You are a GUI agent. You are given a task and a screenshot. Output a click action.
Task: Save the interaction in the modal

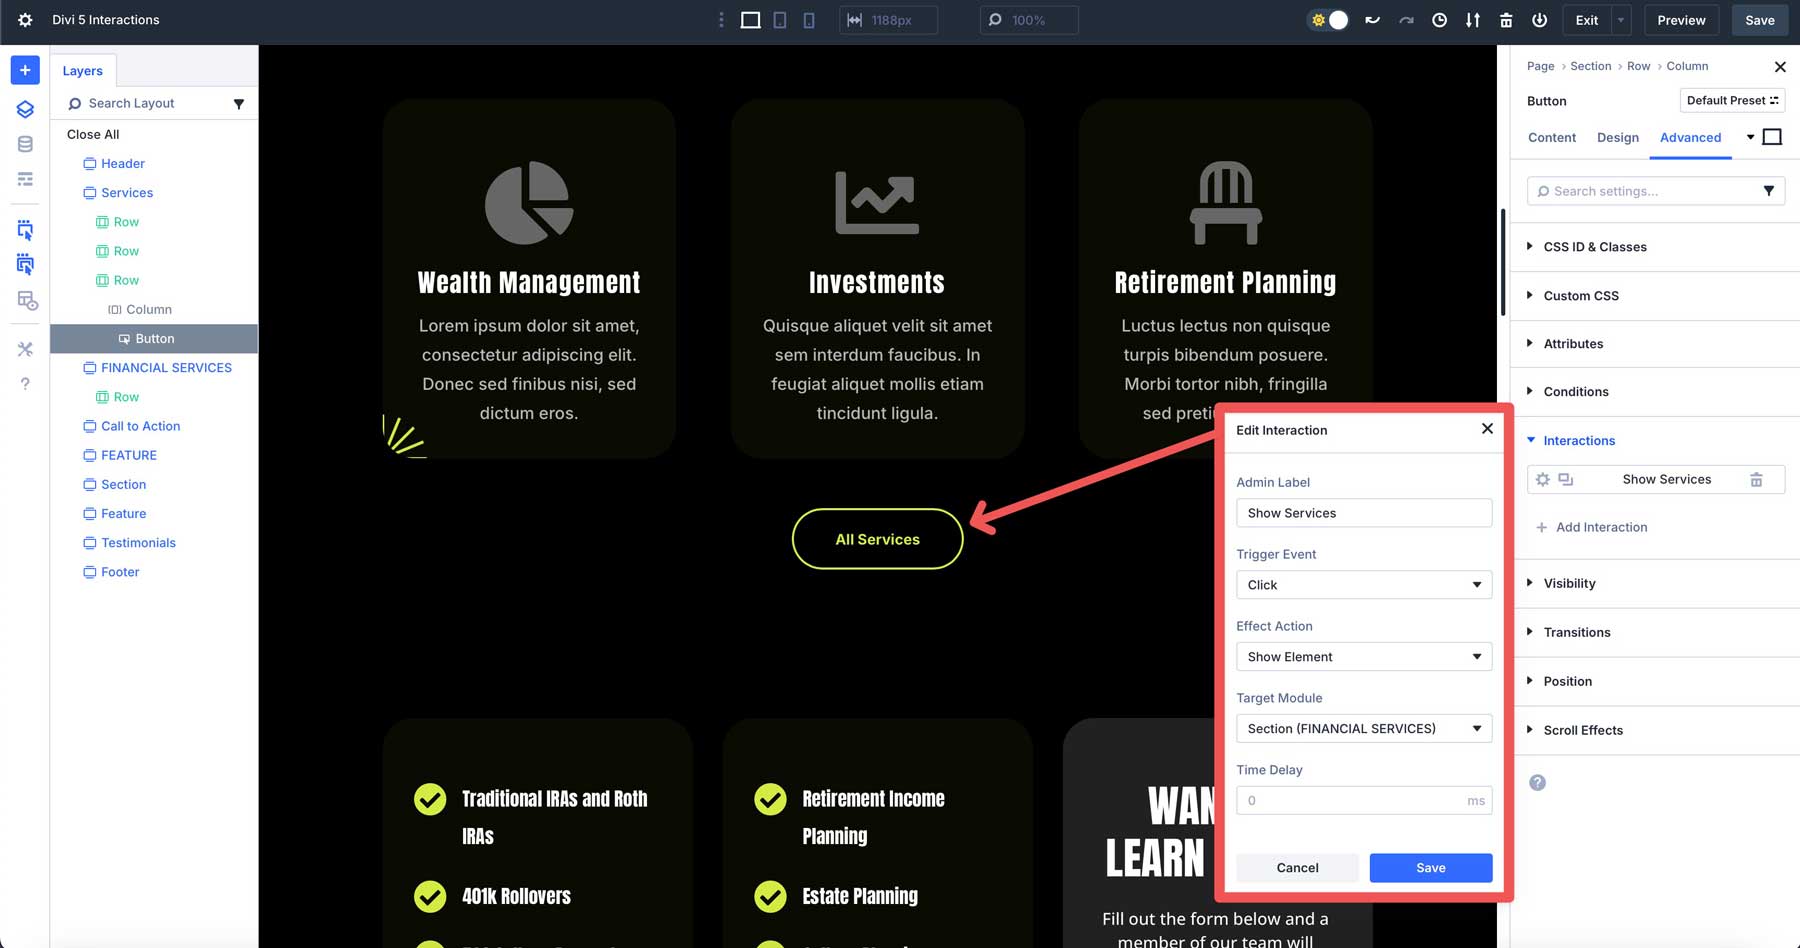pos(1430,867)
